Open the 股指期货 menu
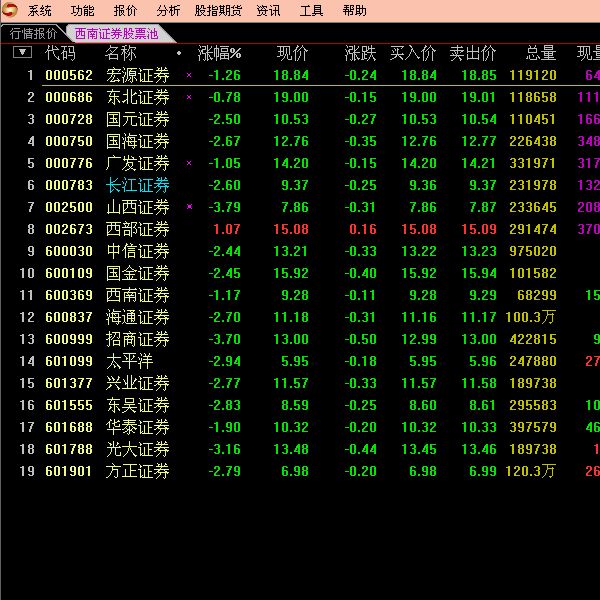The image size is (600, 600). pos(218,11)
